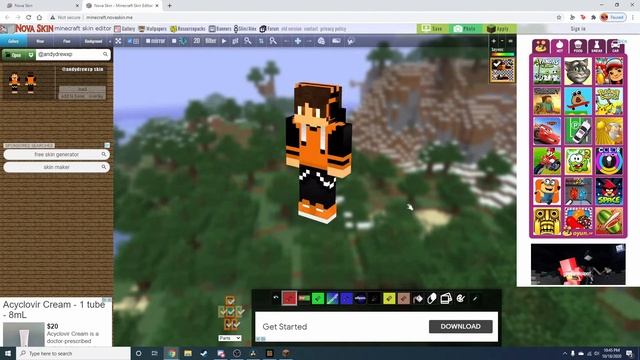The image size is (640, 360).
Task: Click the undo arrow in the bottom palette
Action: pyautogui.click(x=276, y=298)
